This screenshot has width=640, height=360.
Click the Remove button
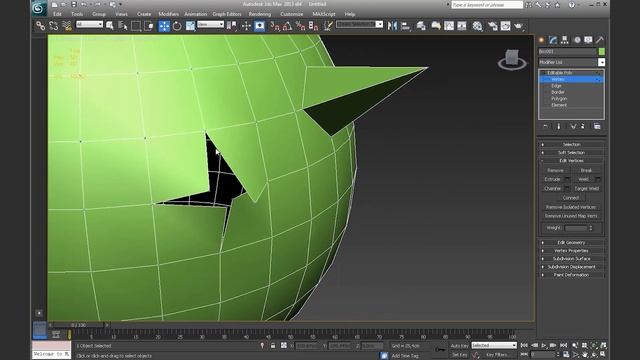pyautogui.click(x=555, y=170)
